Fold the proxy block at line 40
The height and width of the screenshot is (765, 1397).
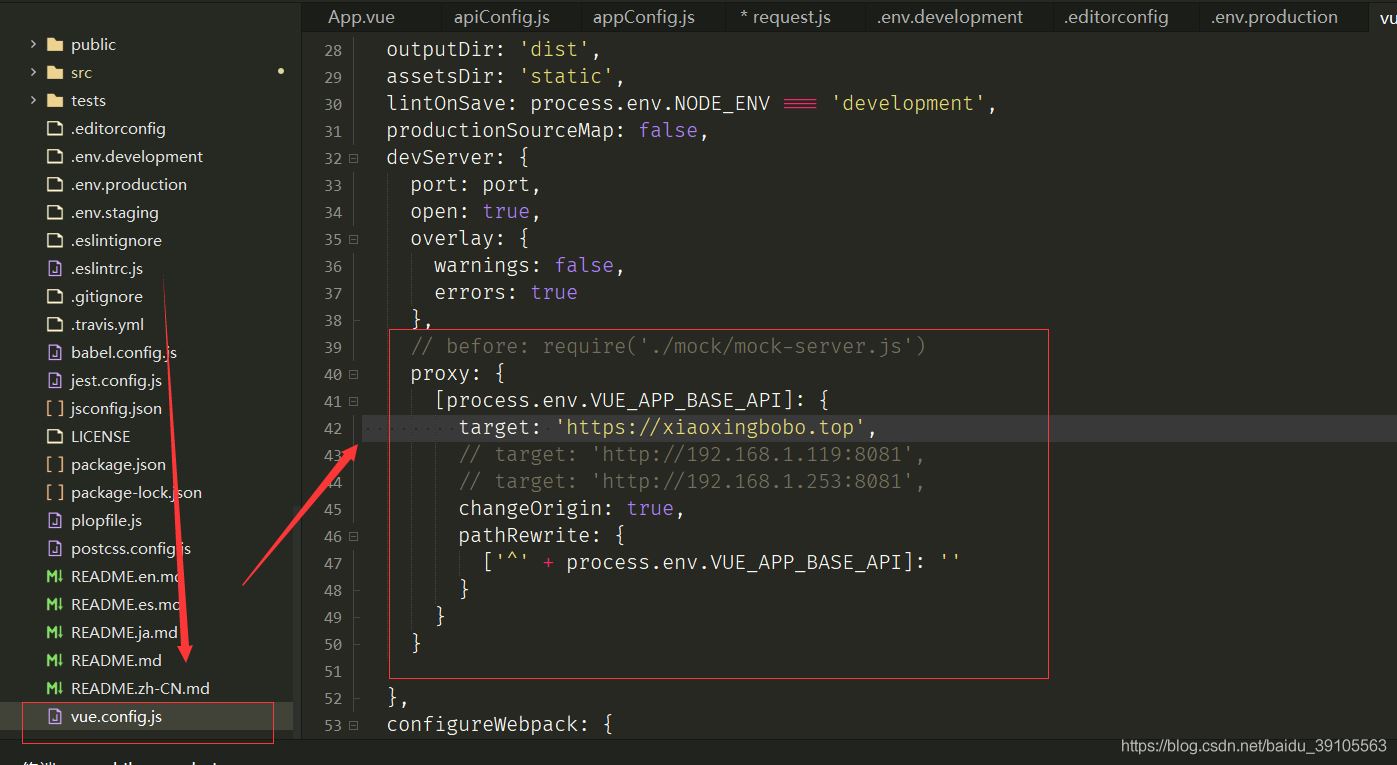(354, 374)
